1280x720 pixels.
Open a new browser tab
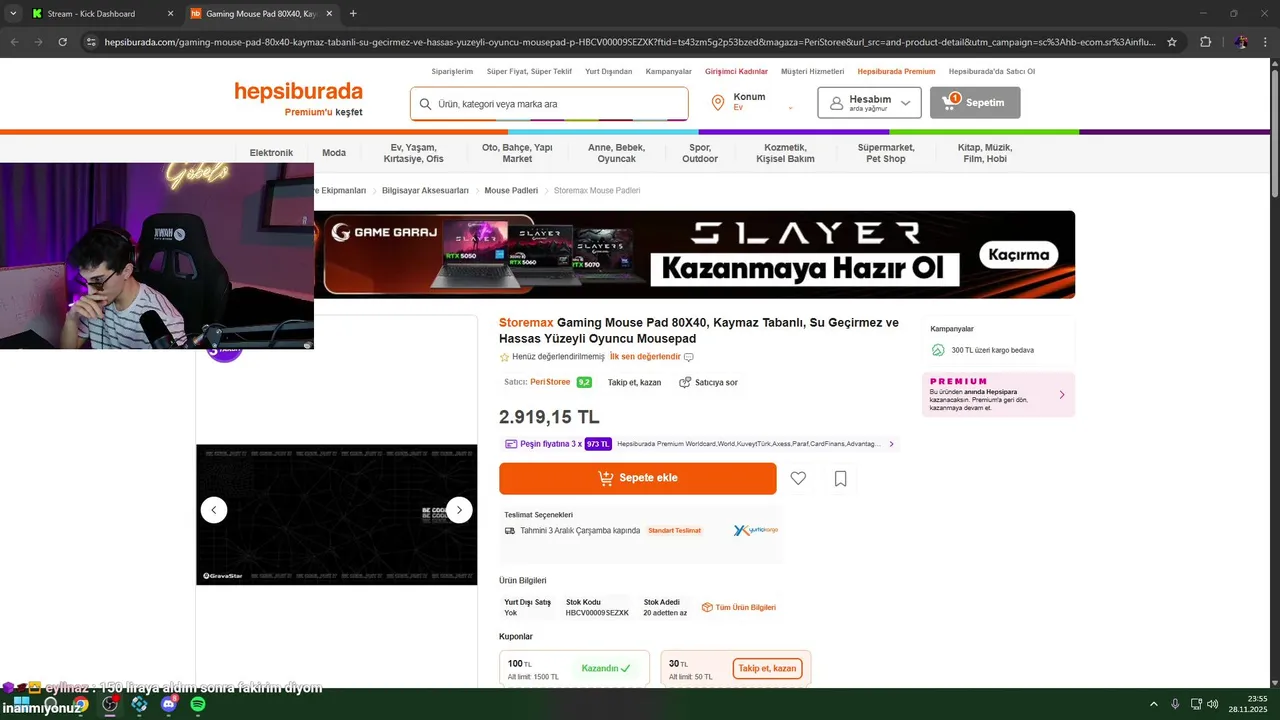(353, 14)
